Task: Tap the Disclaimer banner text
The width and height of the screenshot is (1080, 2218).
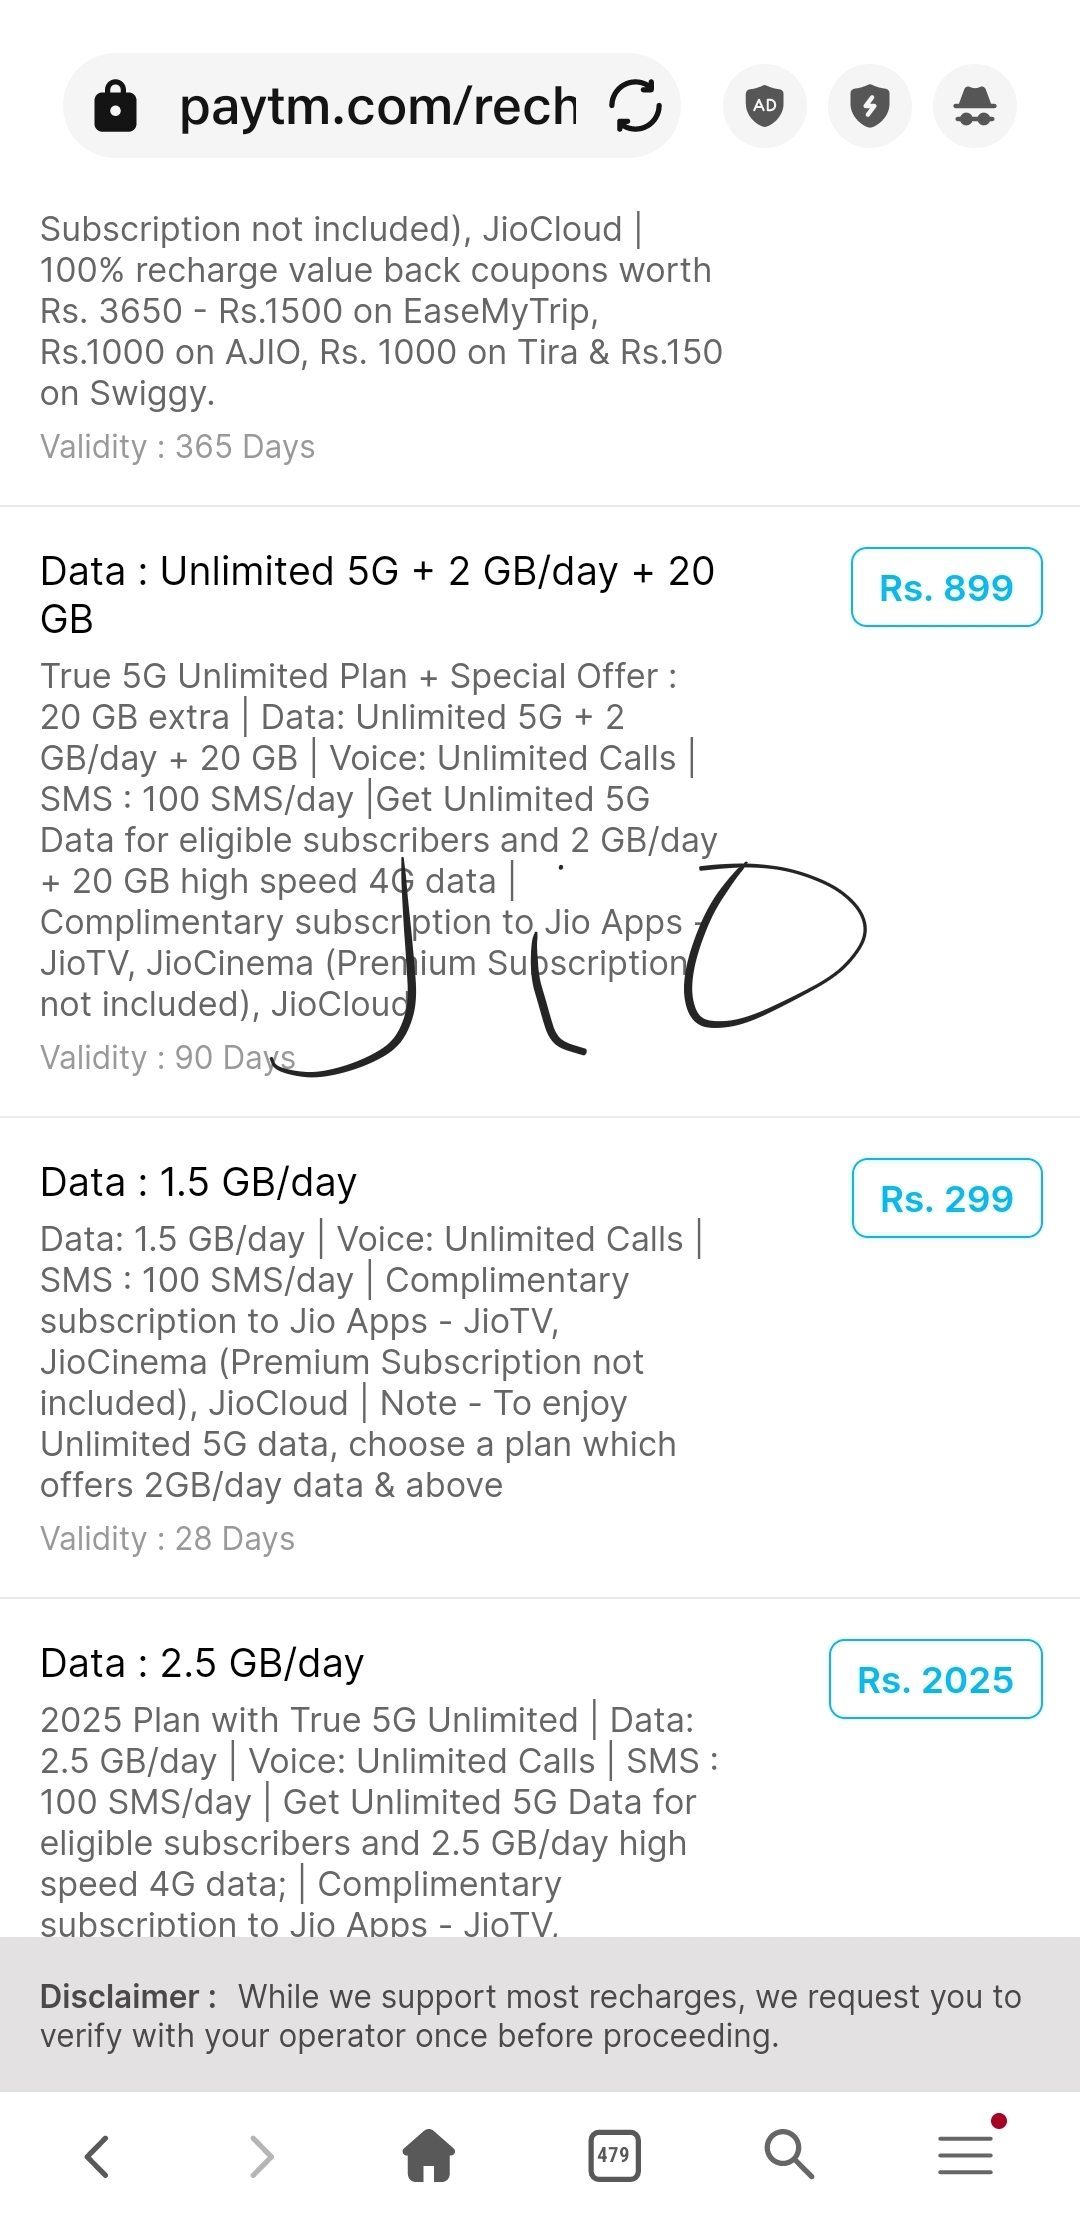Action: point(530,2015)
